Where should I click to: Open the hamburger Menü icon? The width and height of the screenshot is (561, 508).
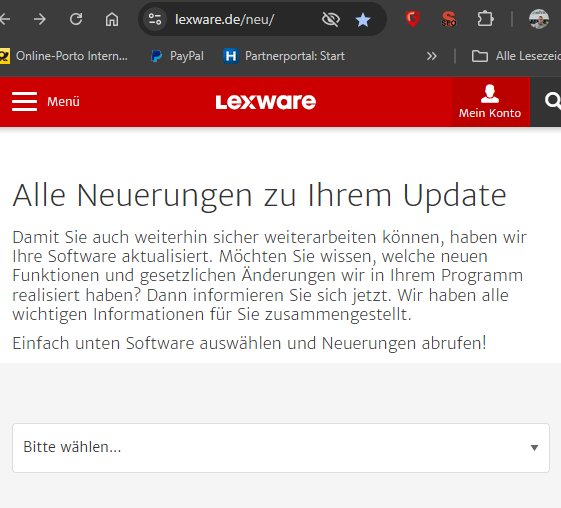(x=24, y=102)
